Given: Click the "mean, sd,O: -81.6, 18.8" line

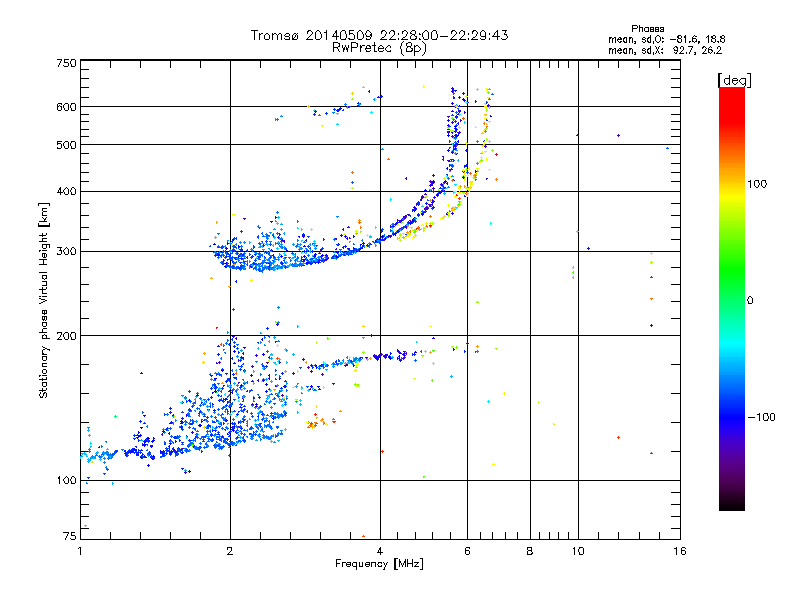Looking at the screenshot, I should (666, 39).
